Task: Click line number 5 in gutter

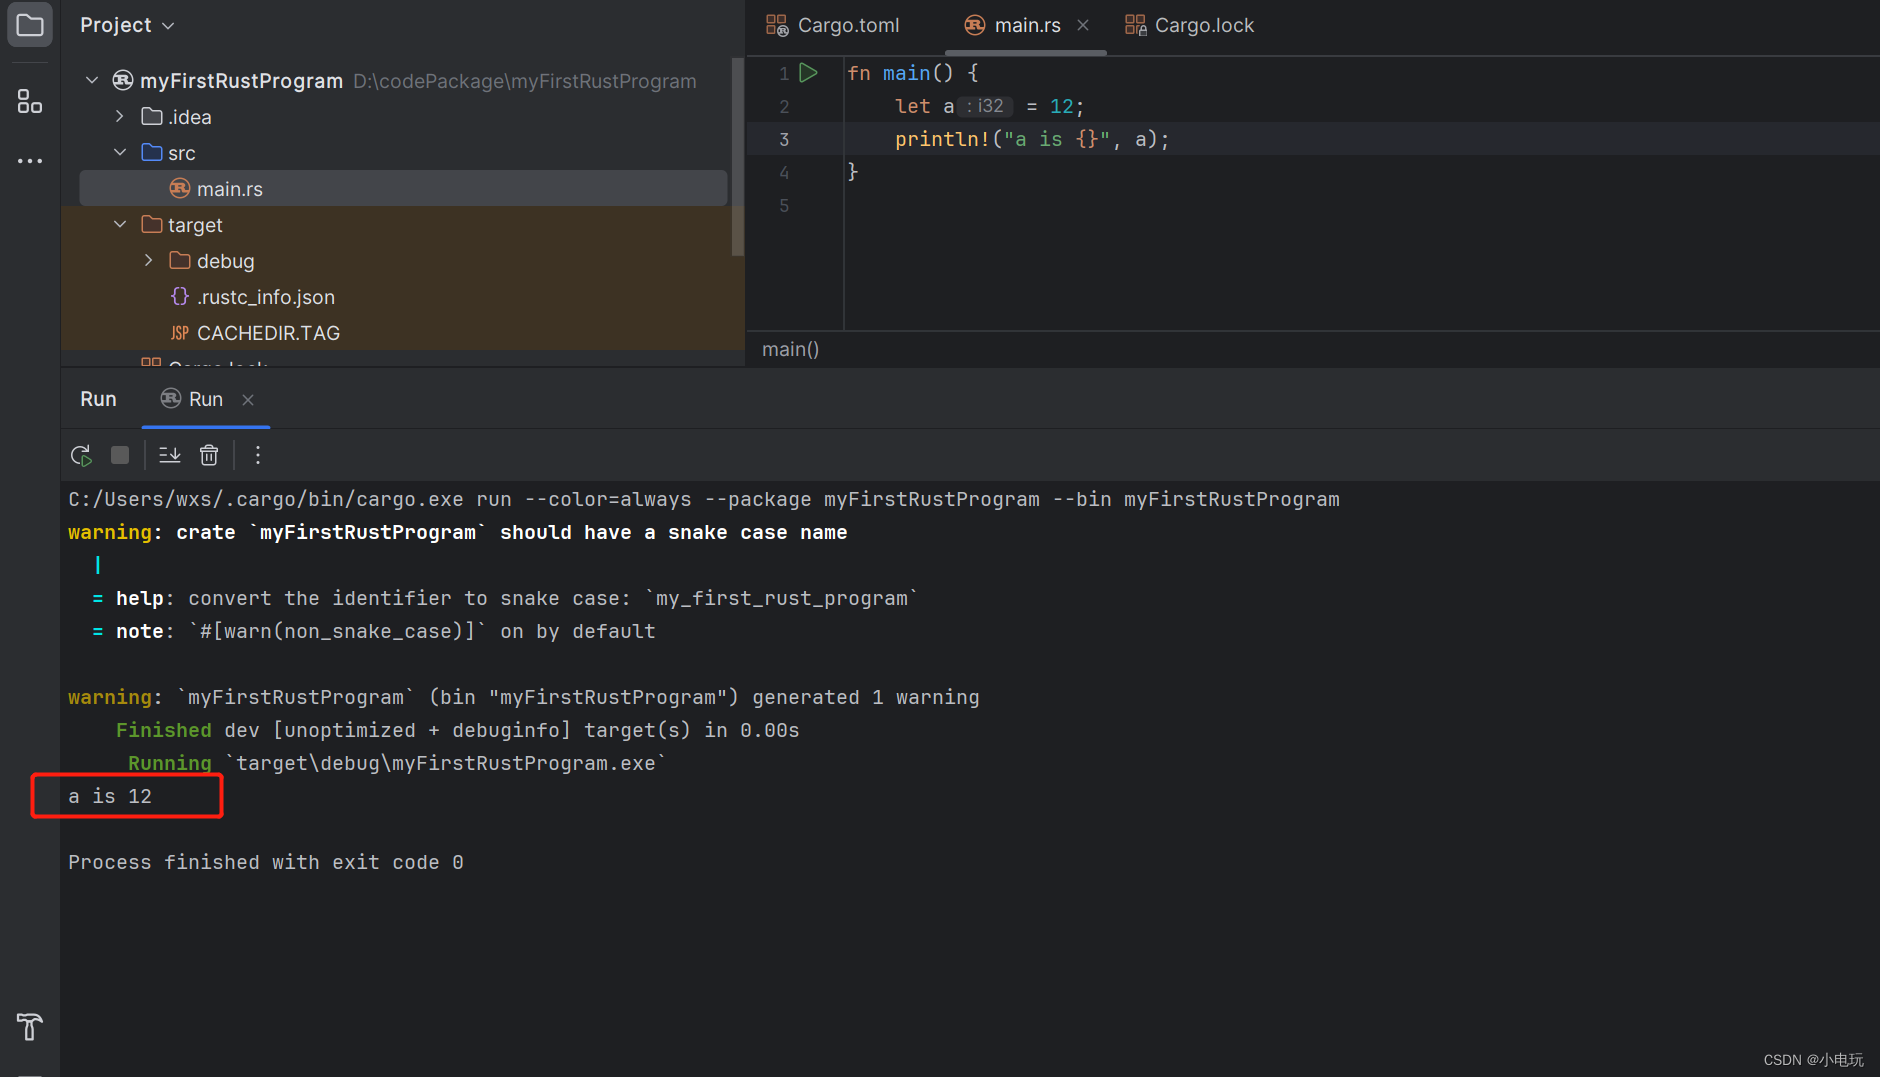Action: (x=784, y=205)
